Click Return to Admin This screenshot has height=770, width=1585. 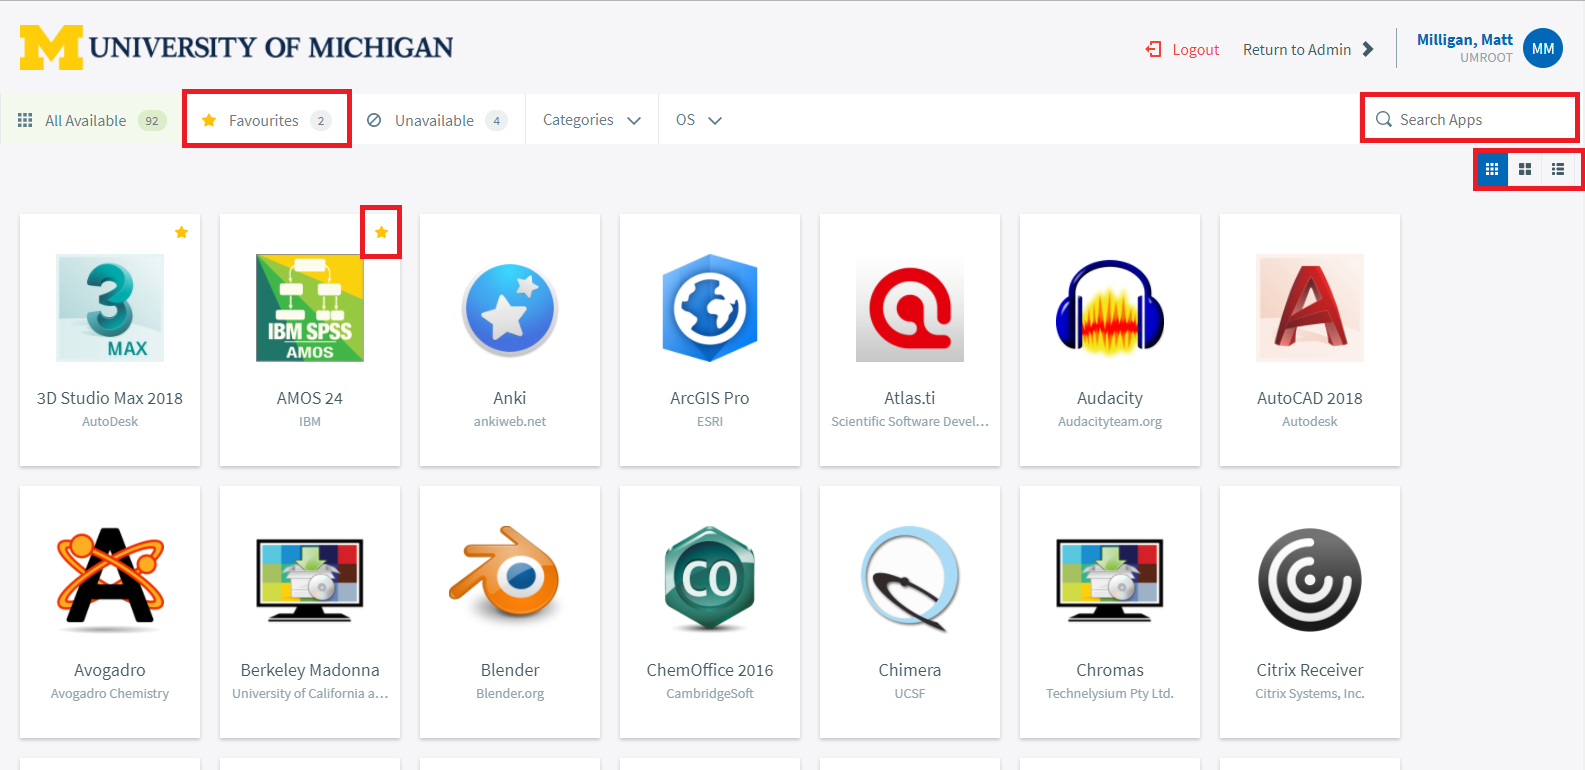[1308, 49]
